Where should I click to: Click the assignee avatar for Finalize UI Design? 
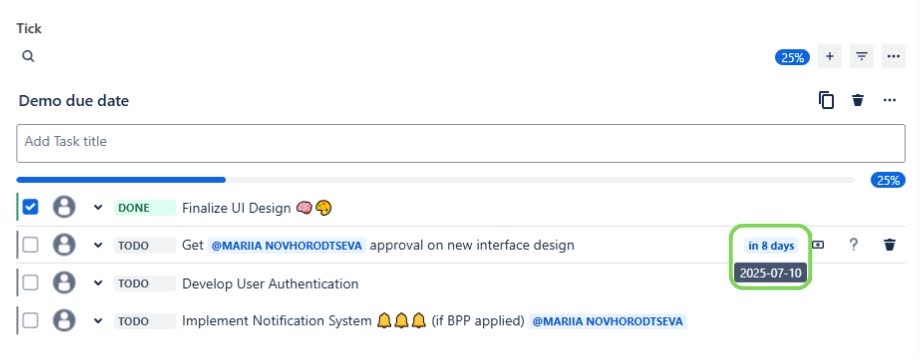64,207
